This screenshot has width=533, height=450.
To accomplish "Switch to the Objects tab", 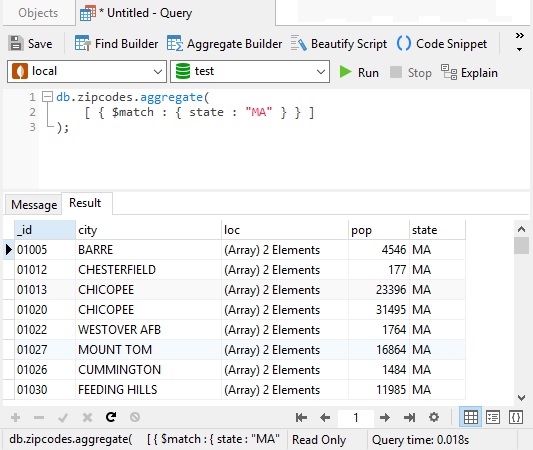I will 38,13.
